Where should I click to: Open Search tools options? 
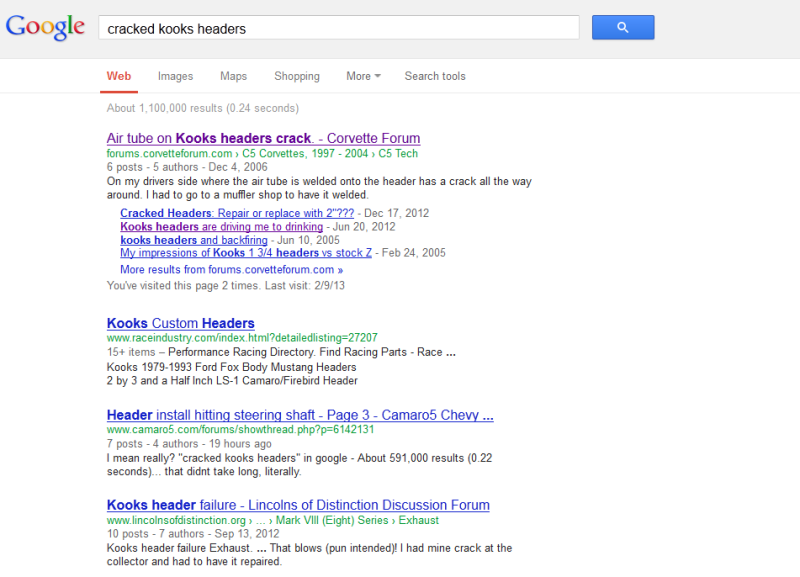tap(435, 76)
